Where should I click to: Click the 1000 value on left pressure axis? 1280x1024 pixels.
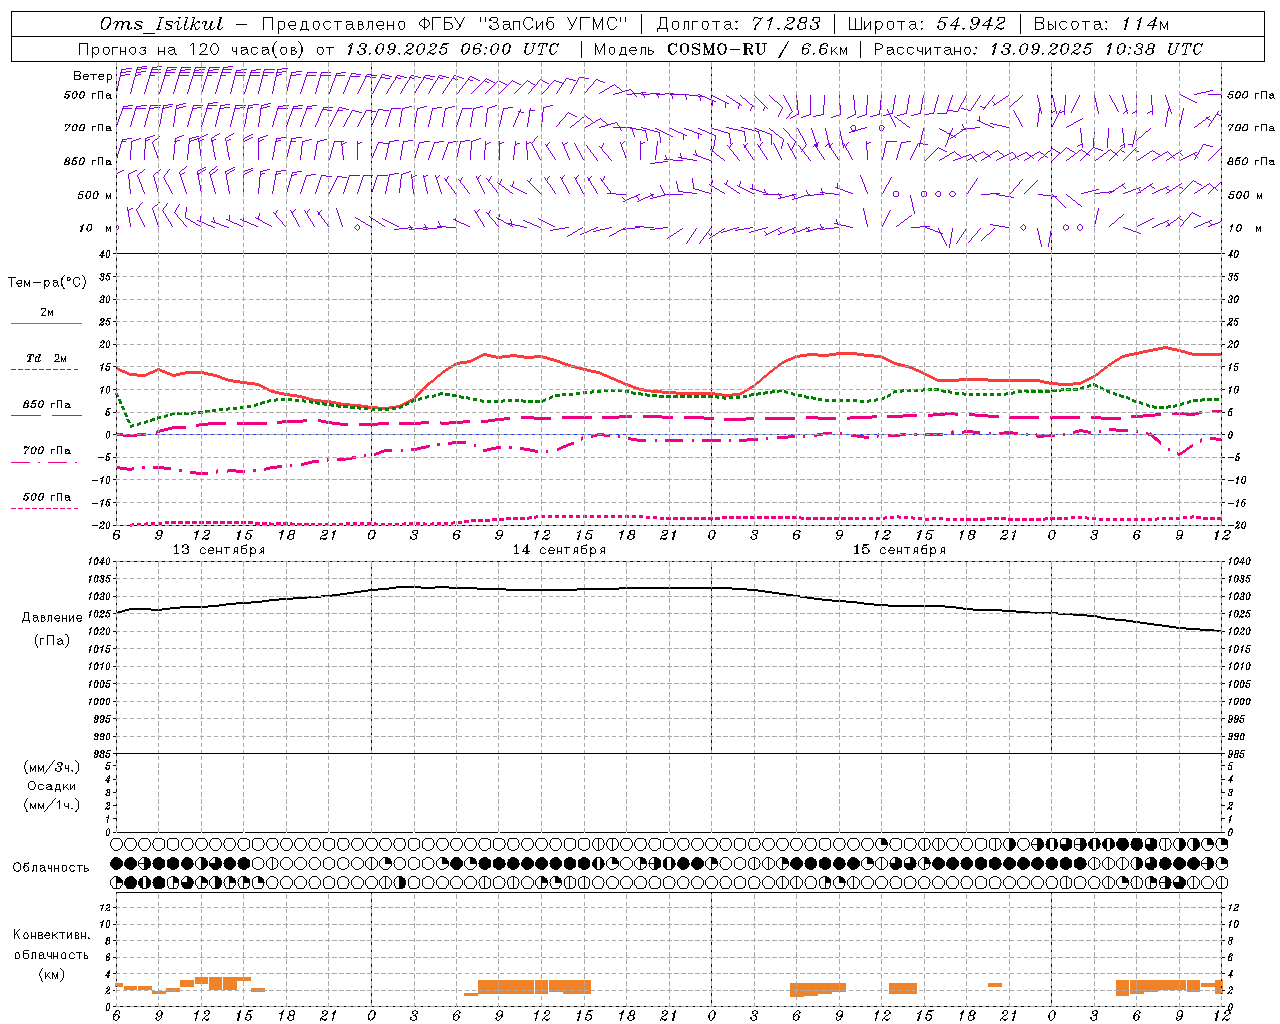97,702
